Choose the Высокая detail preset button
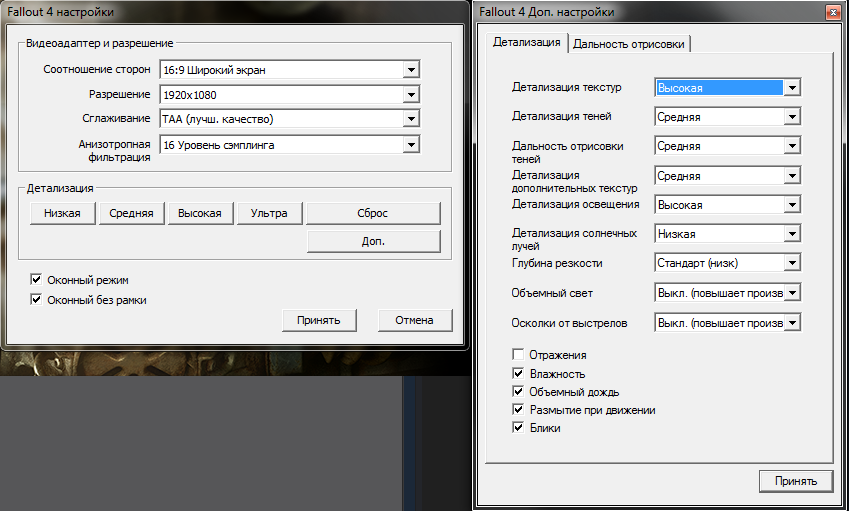The width and height of the screenshot is (849, 511). pos(200,213)
